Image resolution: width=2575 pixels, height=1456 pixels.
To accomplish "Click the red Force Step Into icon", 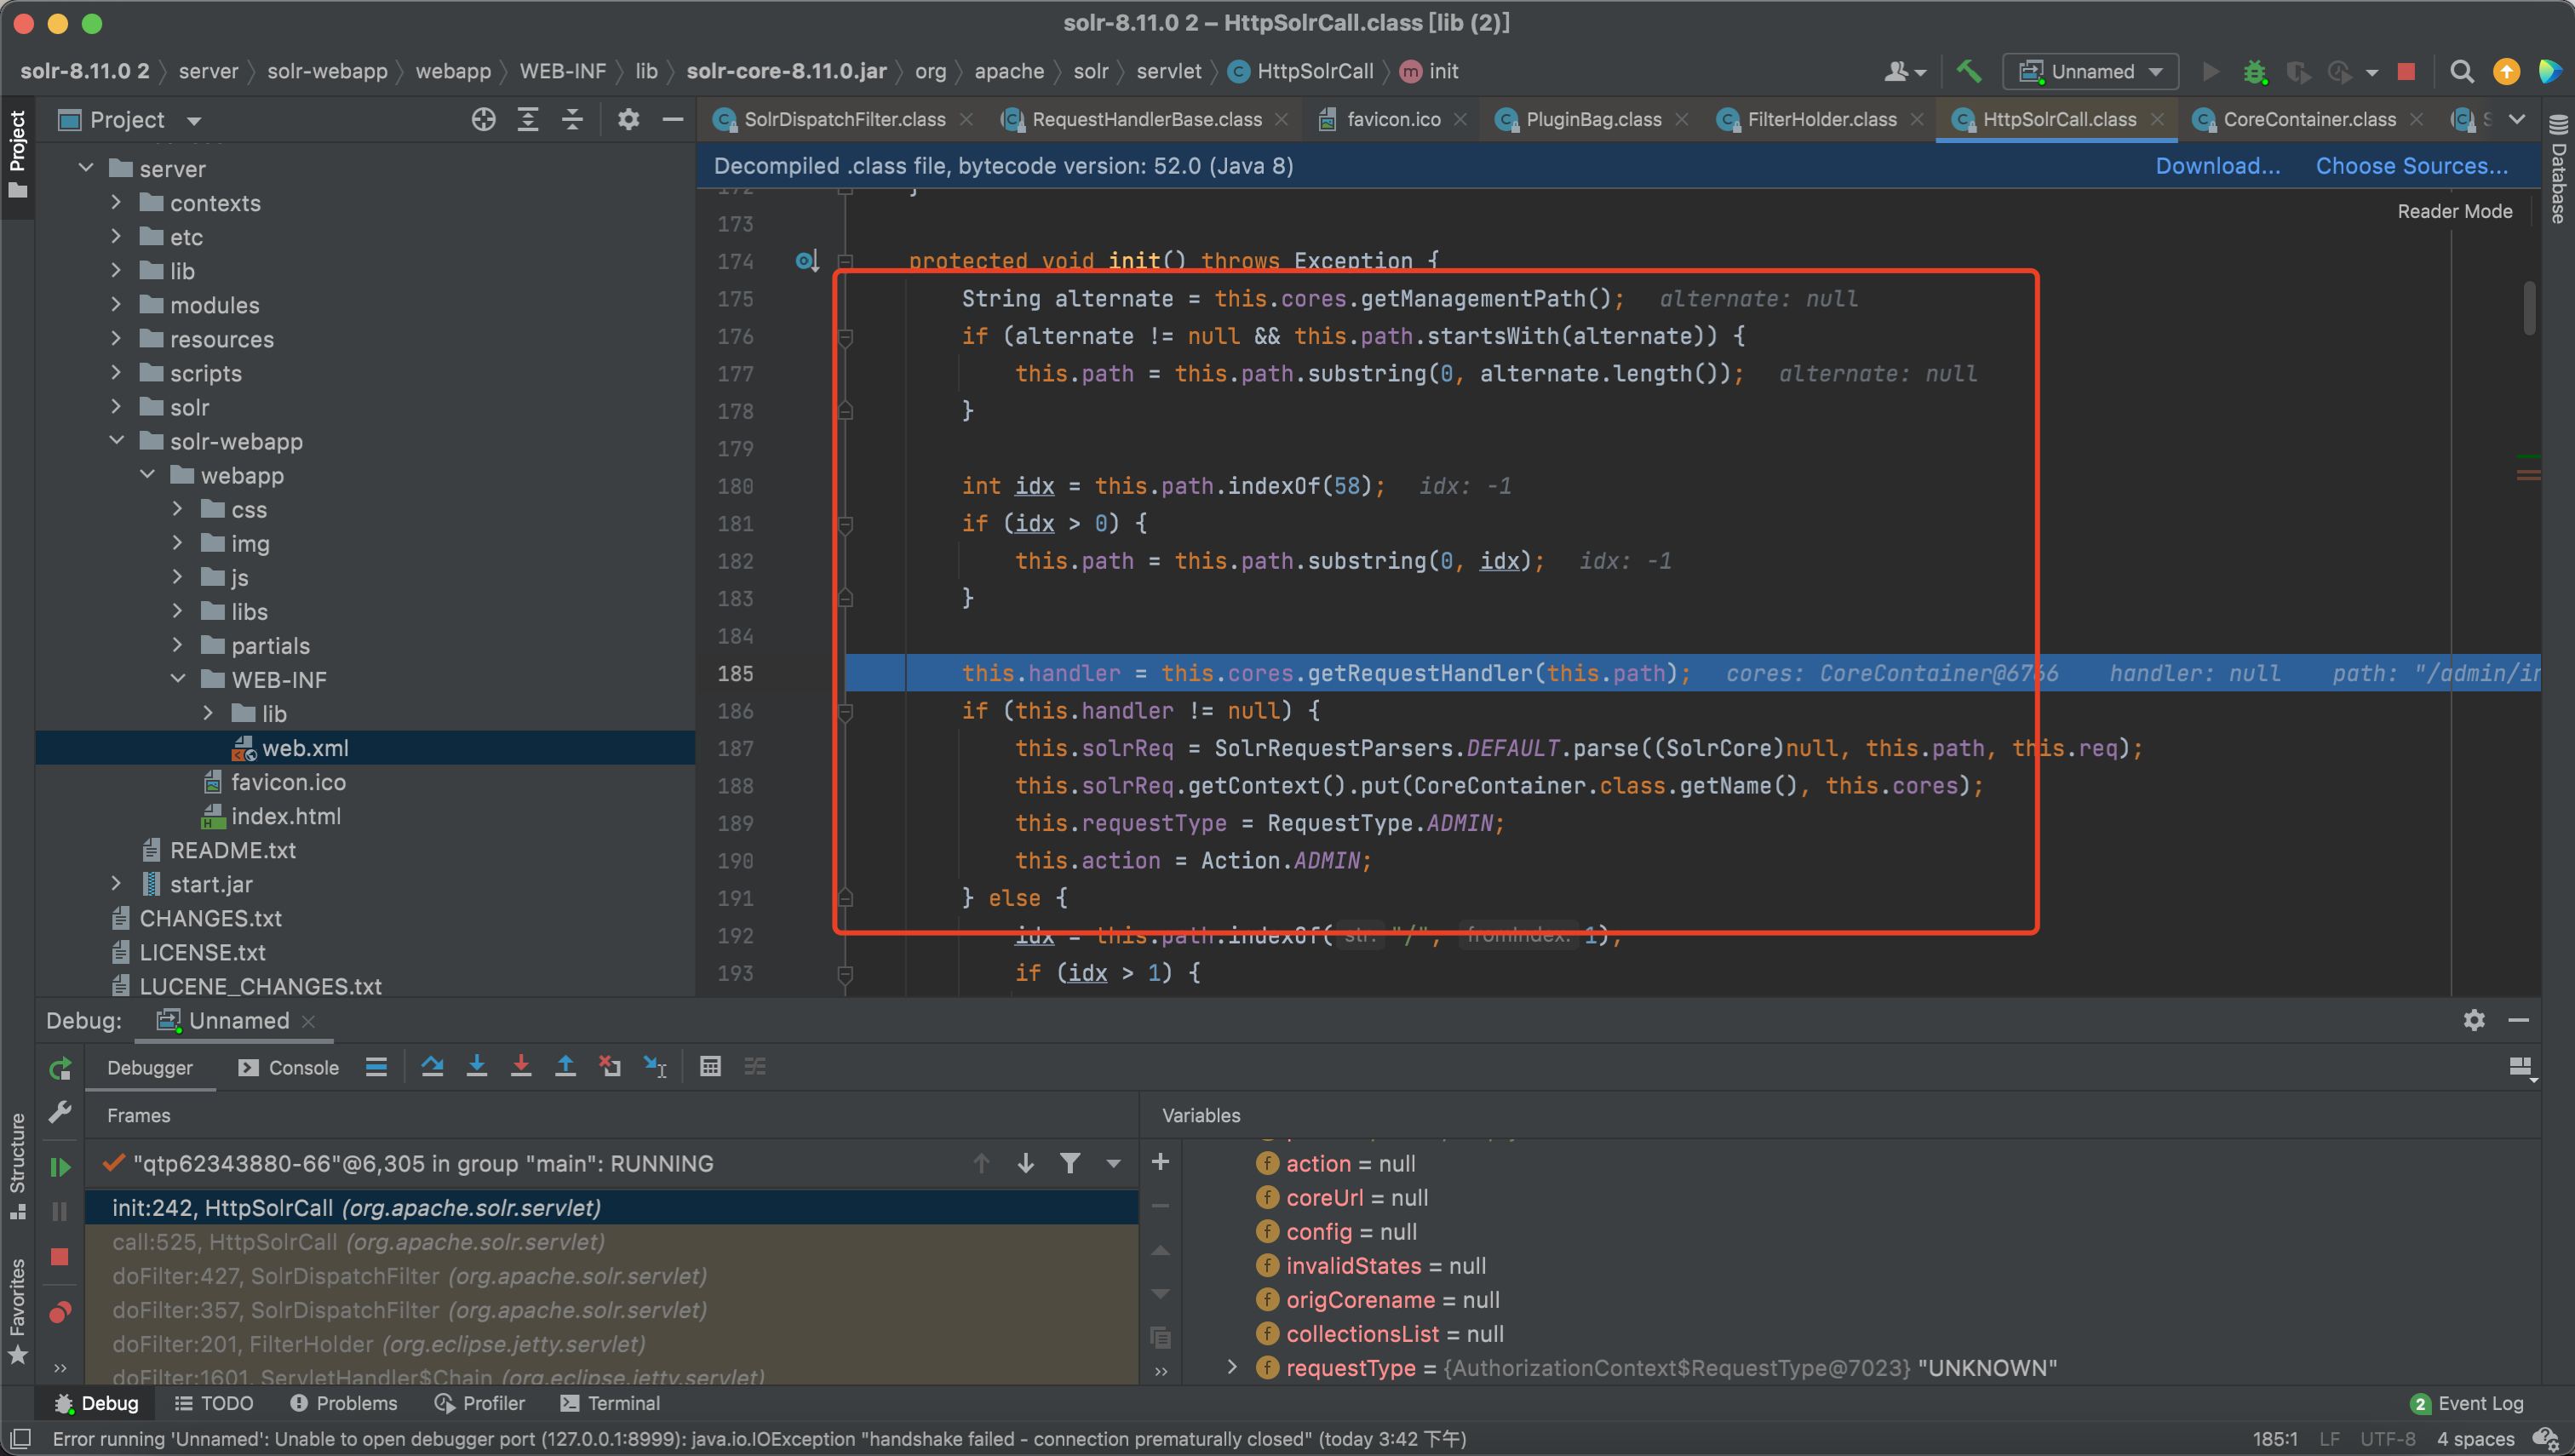I will click(x=521, y=1067).
